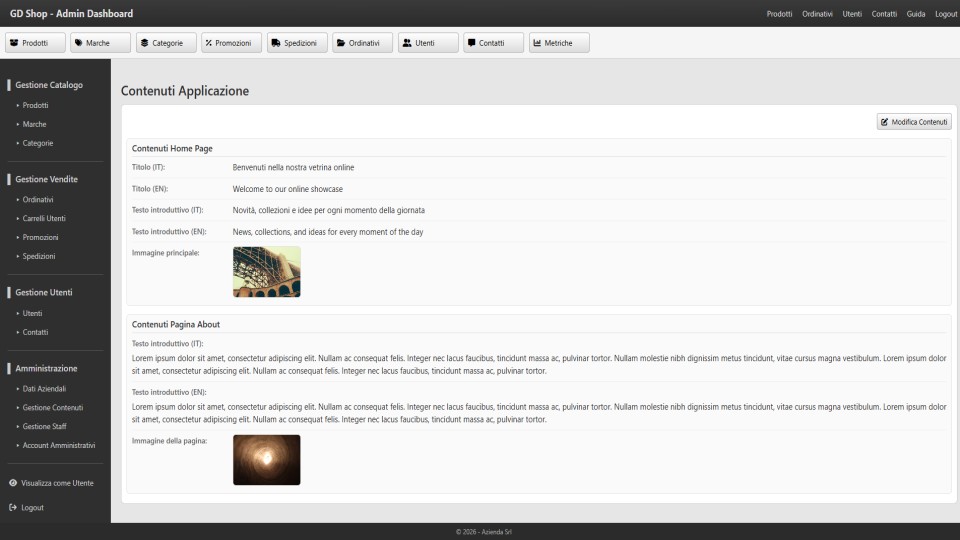Click the Ordinativi toolbar button label
960x540 pixels.
(364, 43)
